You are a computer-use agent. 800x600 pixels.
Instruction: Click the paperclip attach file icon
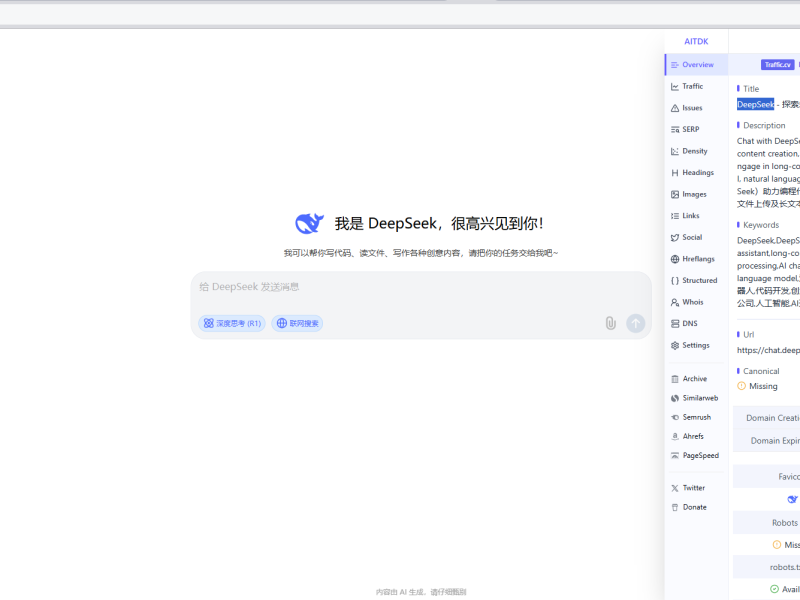coord(611,323)
